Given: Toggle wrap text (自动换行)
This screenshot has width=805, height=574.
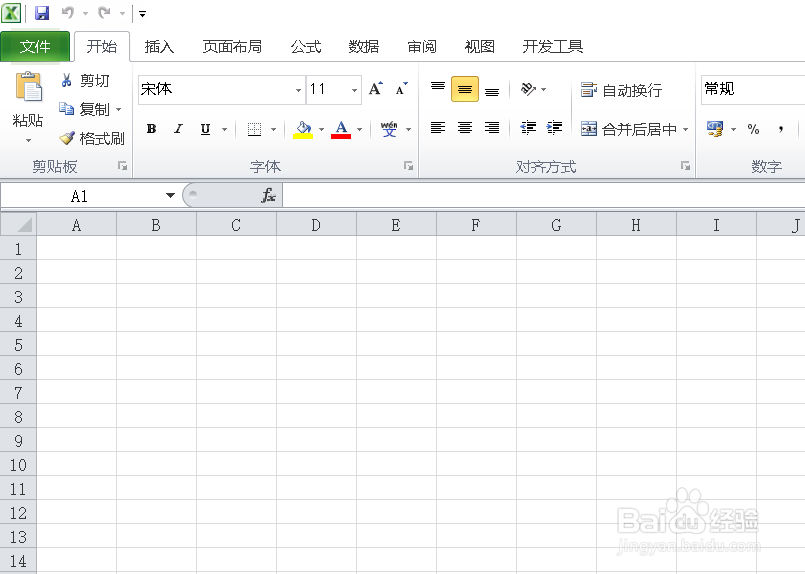Looking at the screenshot, I should (622, 90).
